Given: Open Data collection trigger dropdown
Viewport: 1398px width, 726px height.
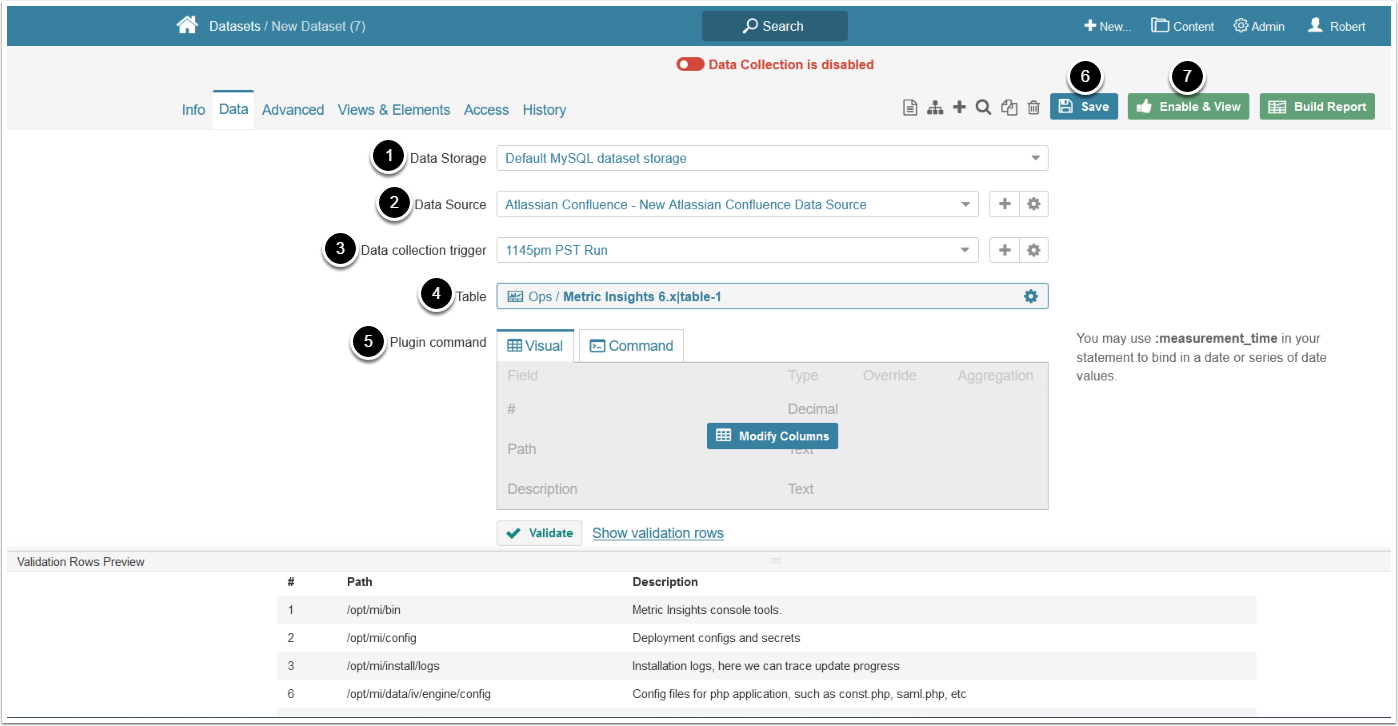Looking at the screenshot, I should coord(737,250).
